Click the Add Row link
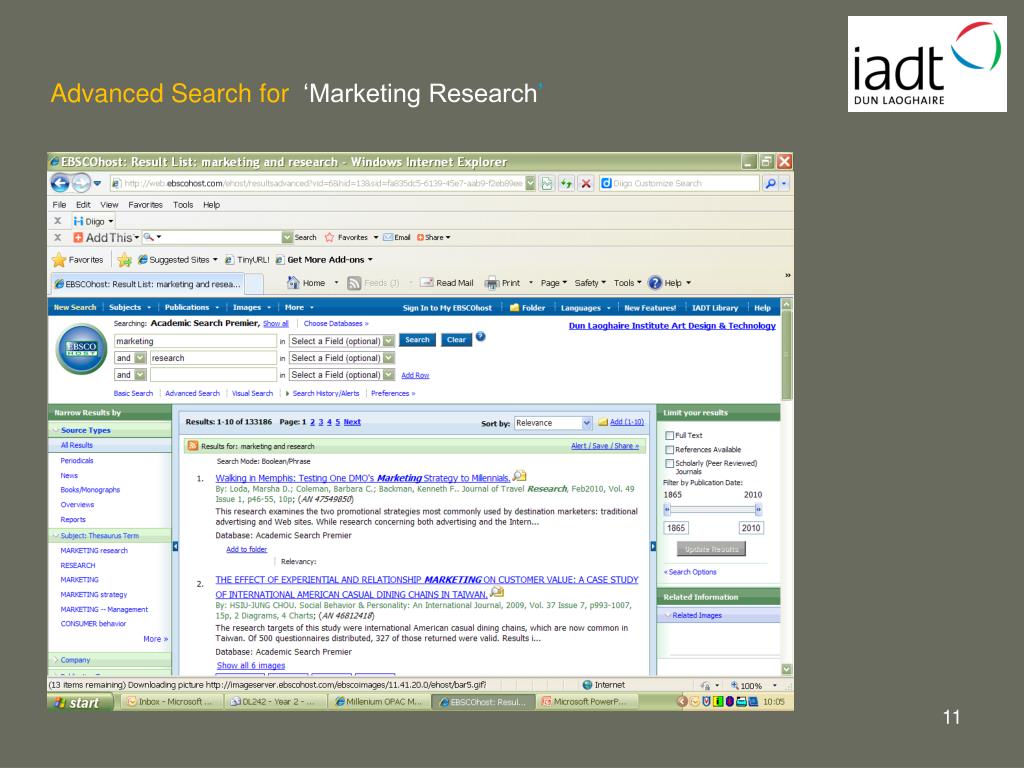 pyautogui.click(x=415, y=376)
